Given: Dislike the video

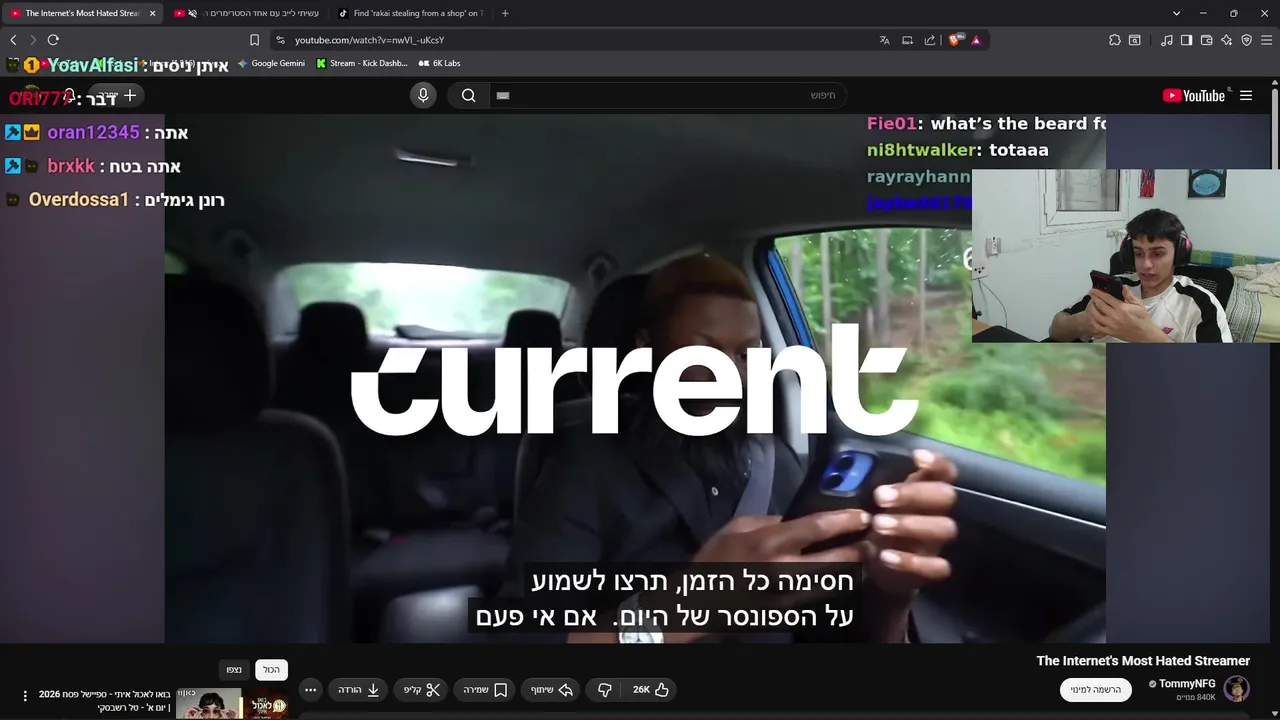Looking at the screenshot, I should [x=604, y=690].
